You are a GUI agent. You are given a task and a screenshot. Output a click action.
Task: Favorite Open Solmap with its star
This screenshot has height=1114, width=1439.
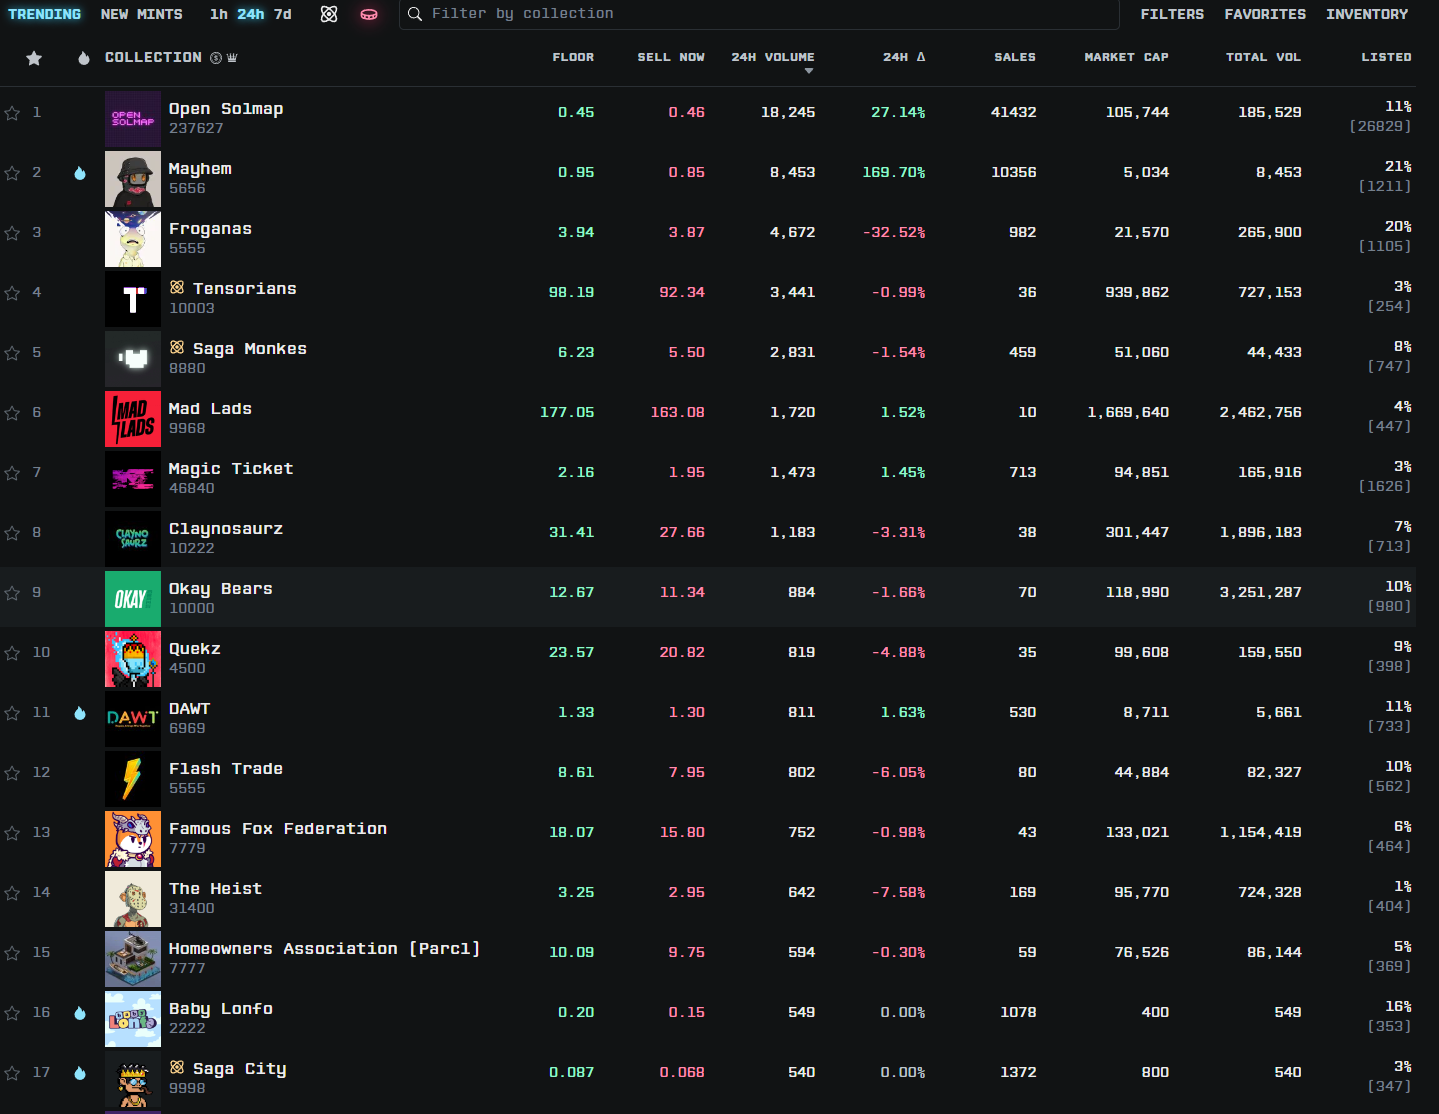tap(12, 113)
